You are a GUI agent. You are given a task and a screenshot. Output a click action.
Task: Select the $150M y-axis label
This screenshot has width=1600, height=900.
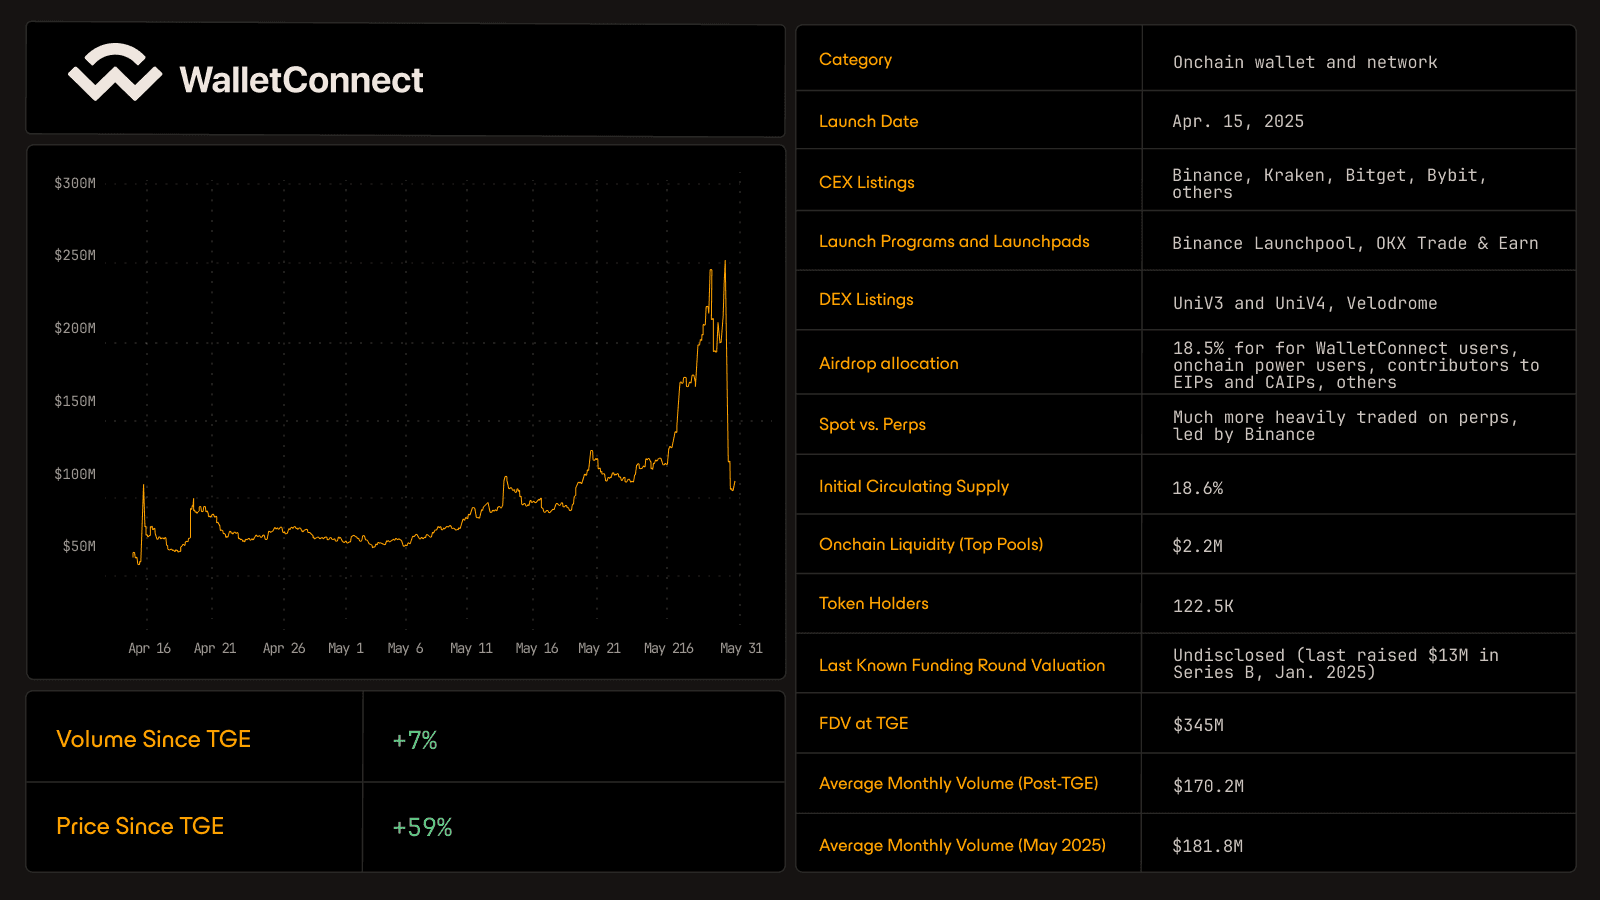pyautogui.click(x=75, y=401)
